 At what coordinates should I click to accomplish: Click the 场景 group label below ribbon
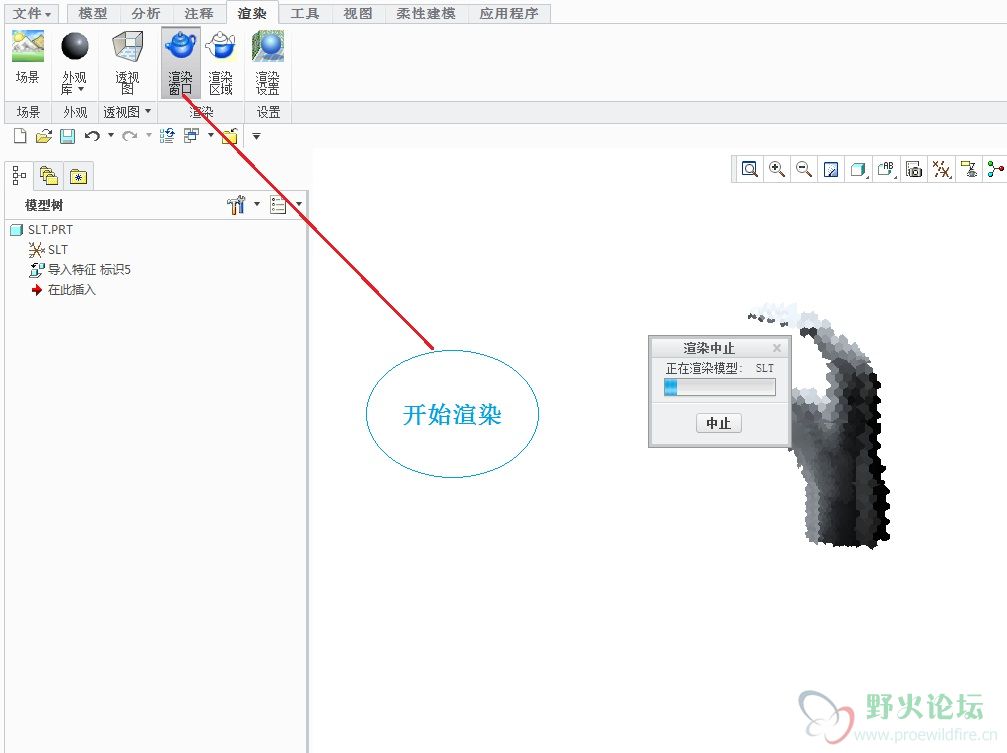(28, 112)
